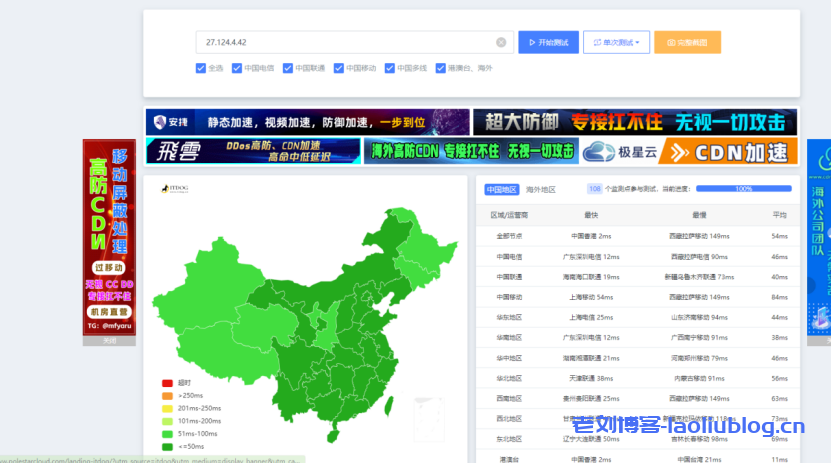The width and height of the screenshot is (831, 463).
Task: Select the 华中地区 row label
Action: 509,358
